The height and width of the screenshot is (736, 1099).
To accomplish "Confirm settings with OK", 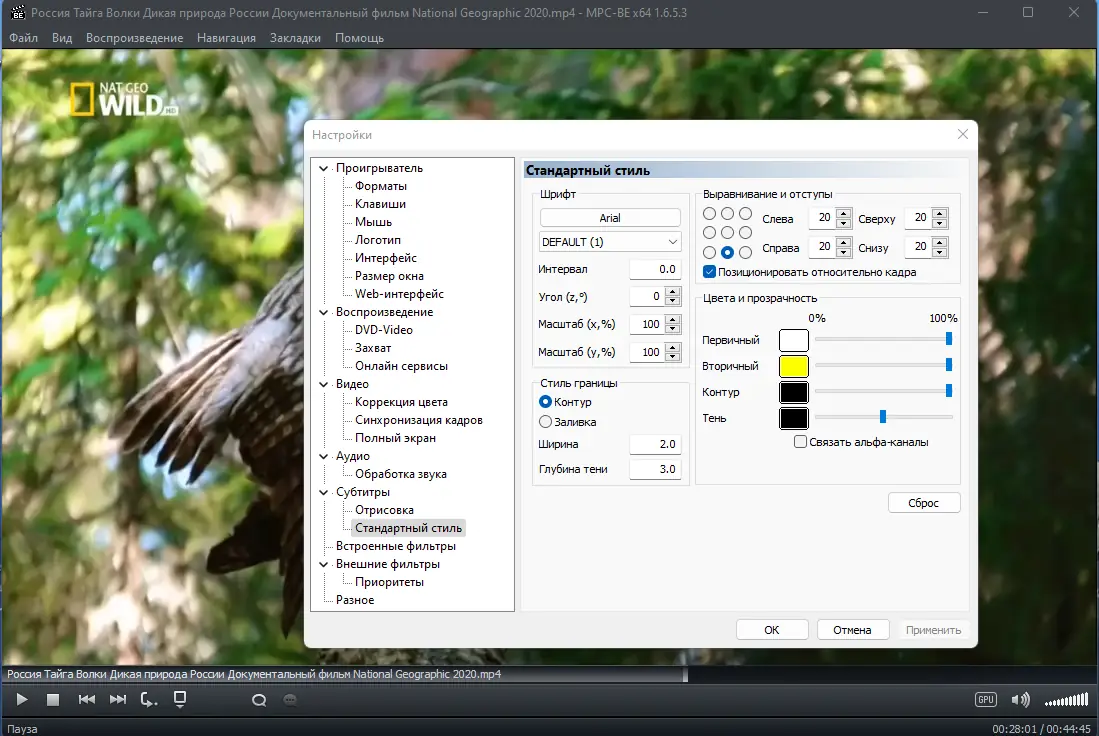I will point(772,629).
